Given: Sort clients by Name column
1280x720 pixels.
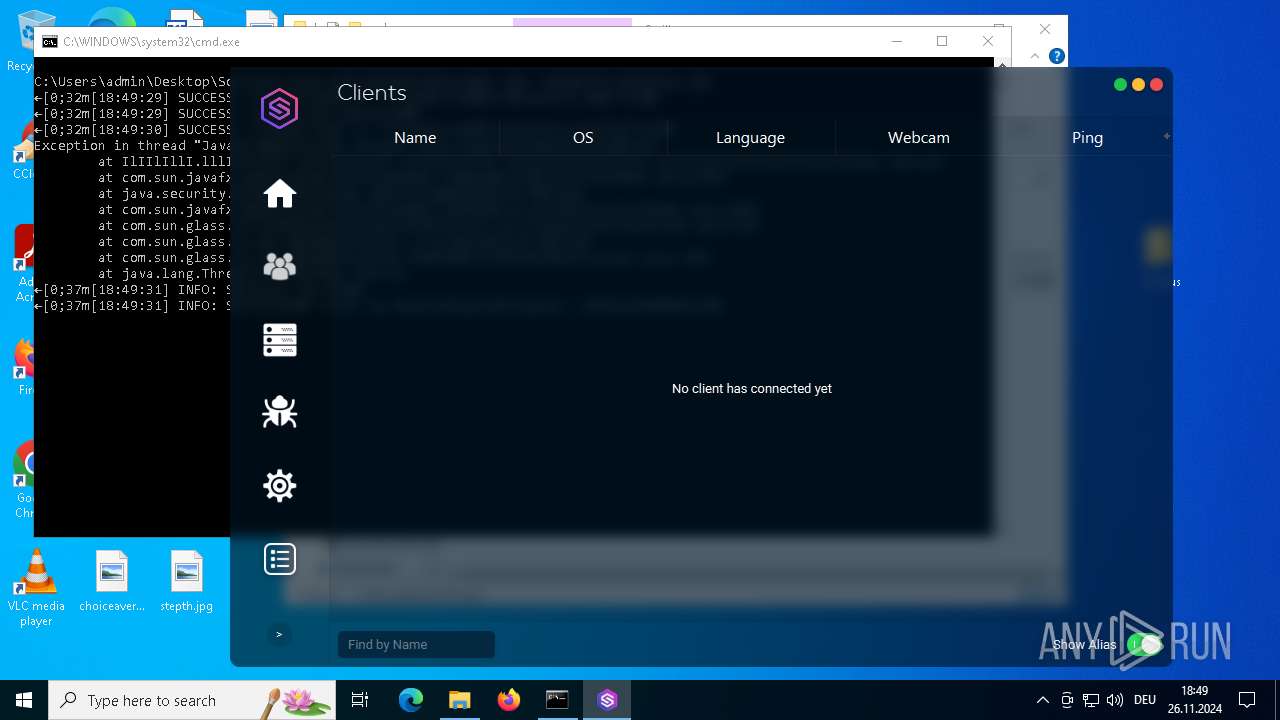Looking at the screenshot, I should coord(415,138).
